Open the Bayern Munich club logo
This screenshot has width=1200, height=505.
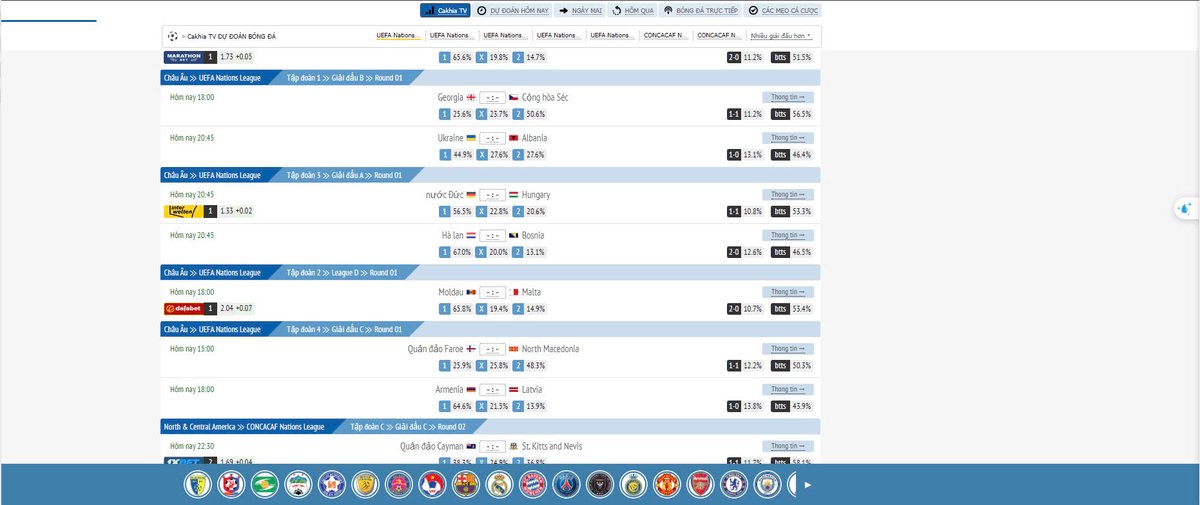[533, 485]
